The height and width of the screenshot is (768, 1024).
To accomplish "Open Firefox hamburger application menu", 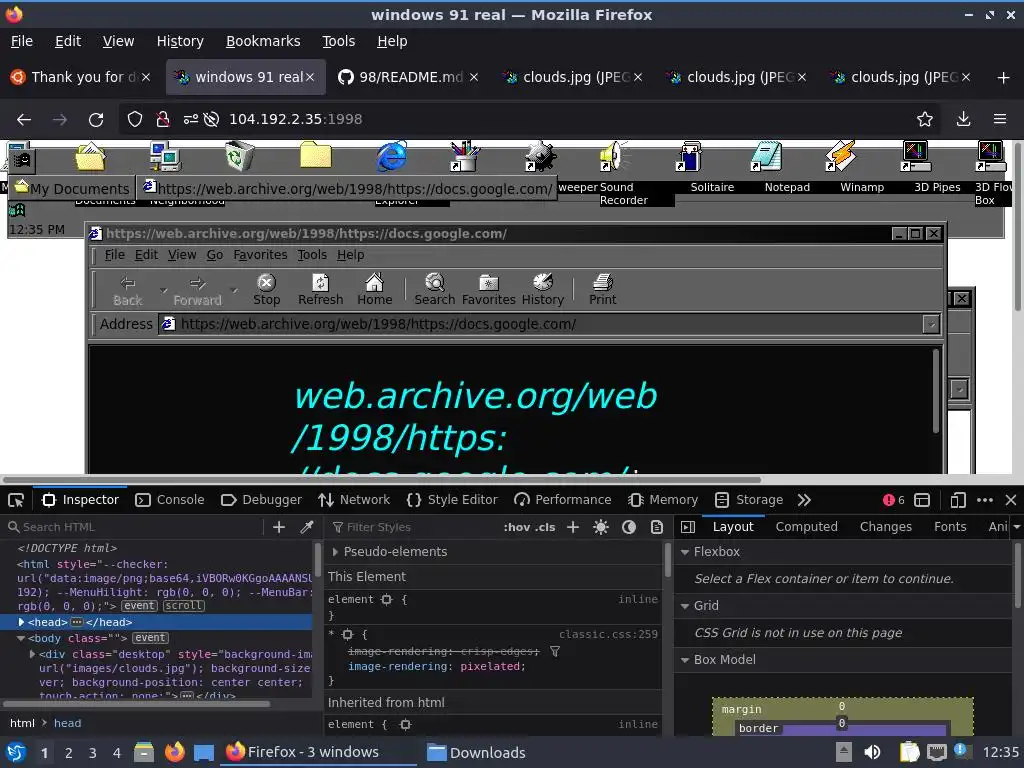I will (x=1000, y=119).
